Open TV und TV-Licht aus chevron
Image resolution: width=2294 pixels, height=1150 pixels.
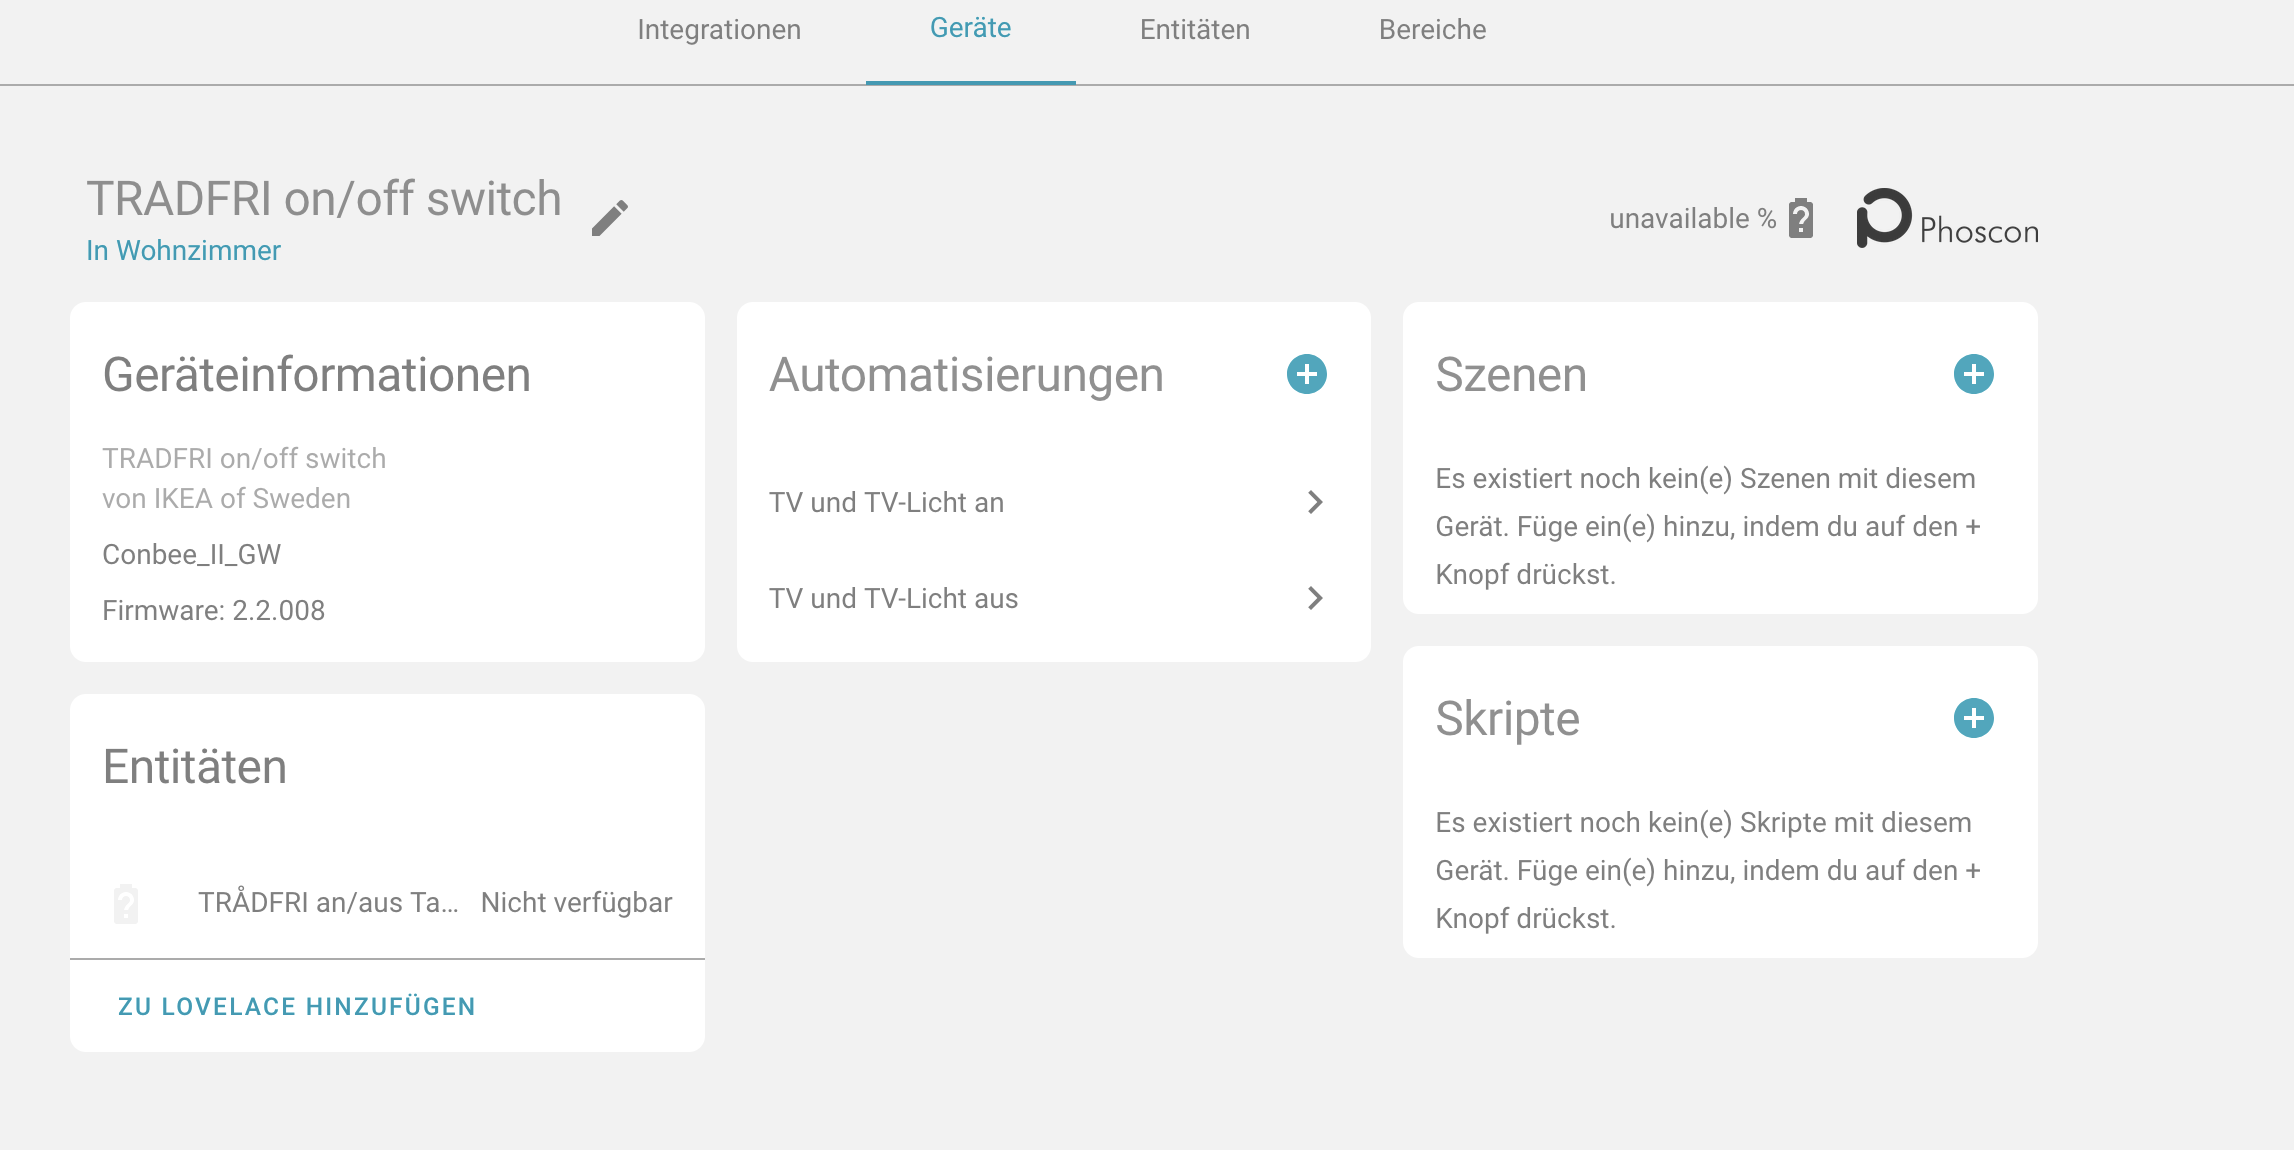click(1315, 598)
